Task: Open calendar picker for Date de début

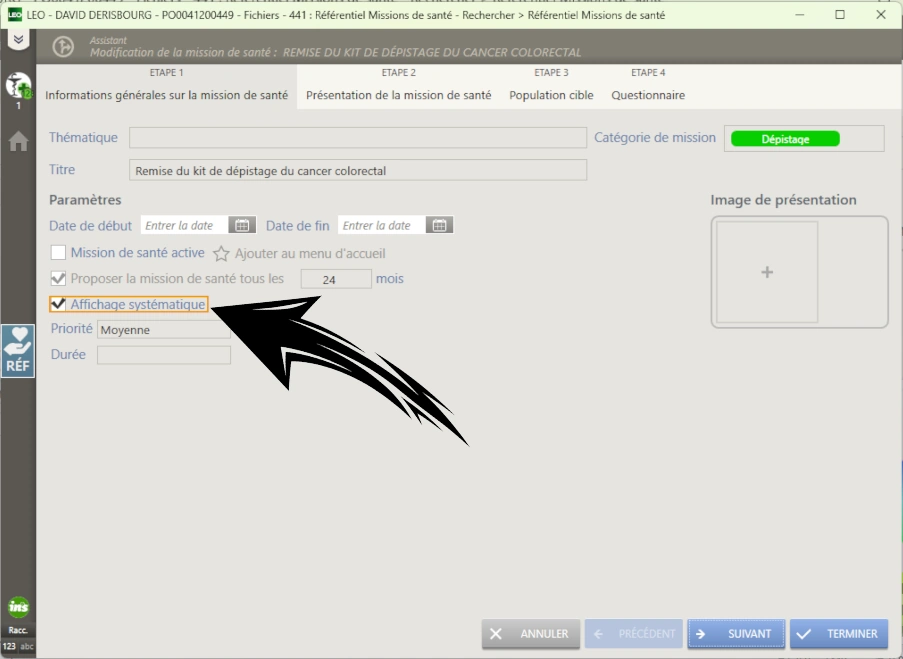Action: pos(241,226)
